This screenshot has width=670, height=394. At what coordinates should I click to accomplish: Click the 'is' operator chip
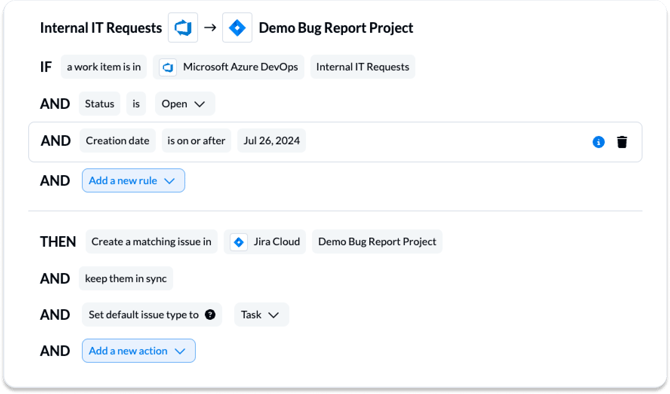(136, 104)
